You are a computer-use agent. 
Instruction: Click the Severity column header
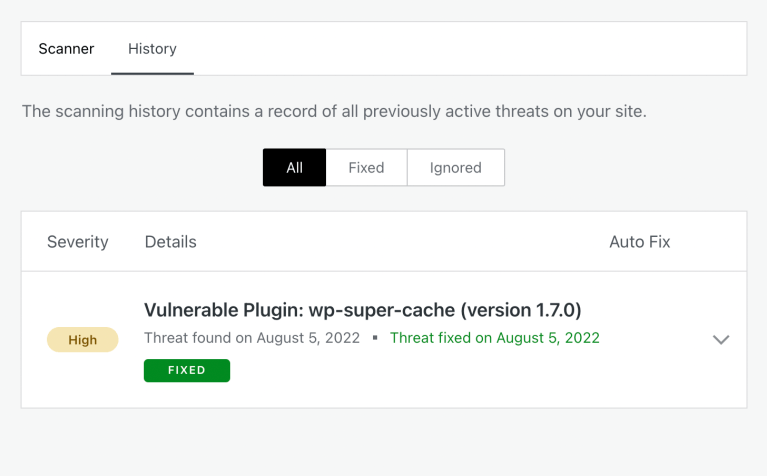tap(77, 242)
